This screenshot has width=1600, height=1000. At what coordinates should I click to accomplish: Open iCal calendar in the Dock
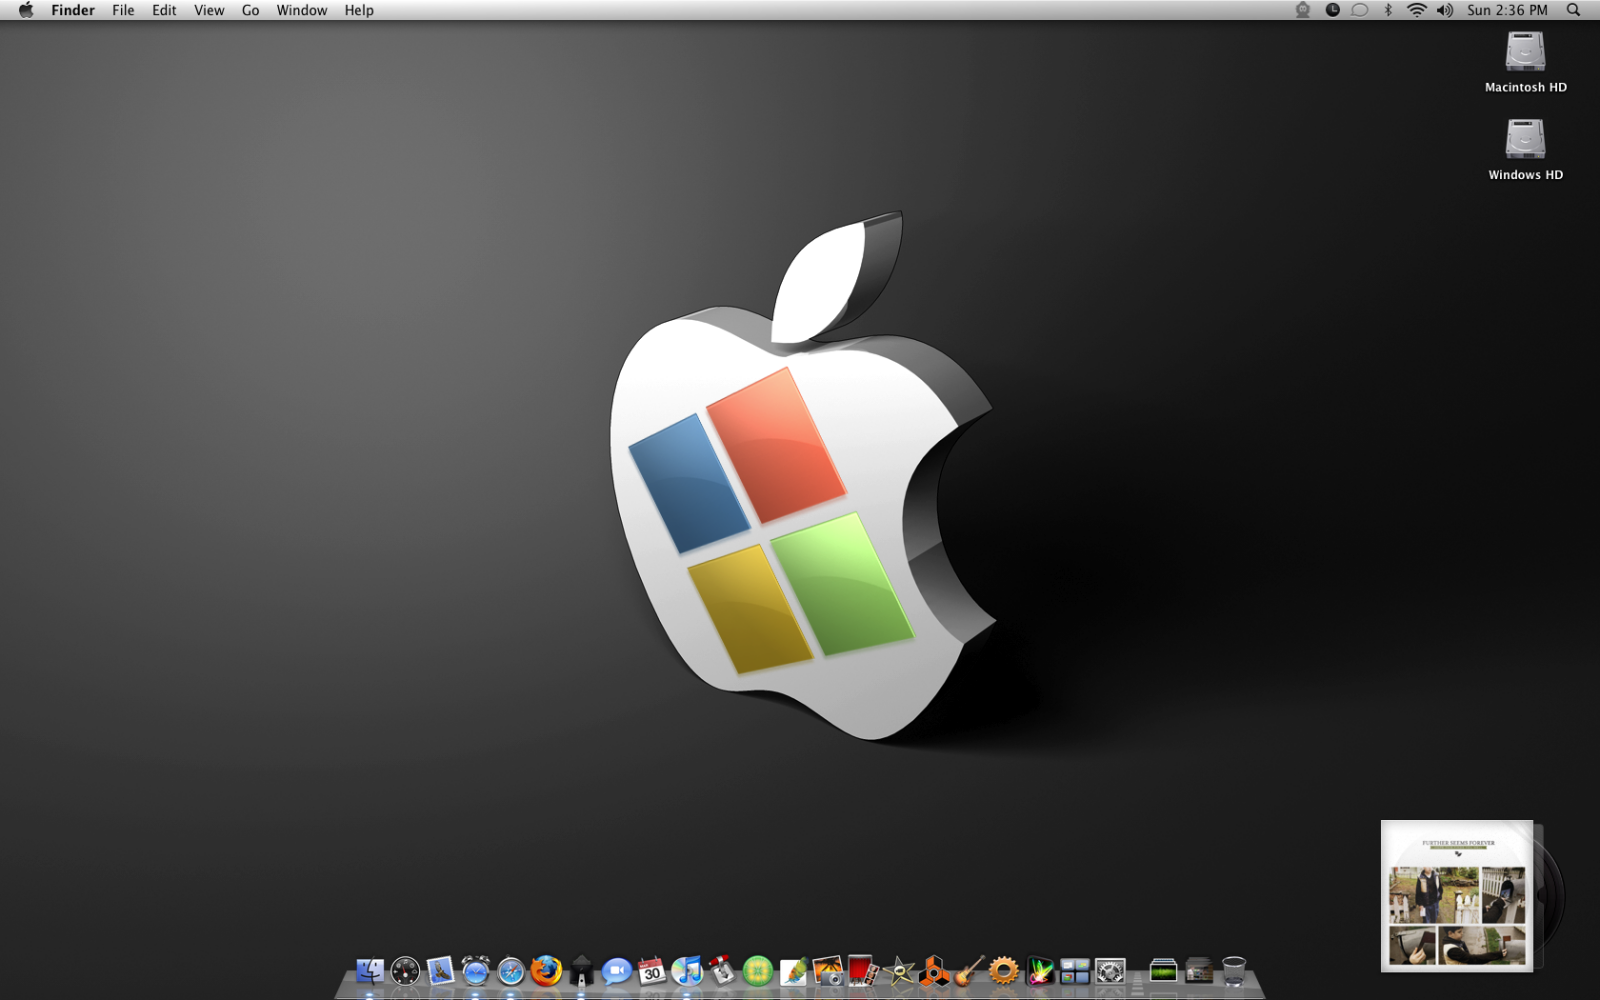(x=652, y=971)
